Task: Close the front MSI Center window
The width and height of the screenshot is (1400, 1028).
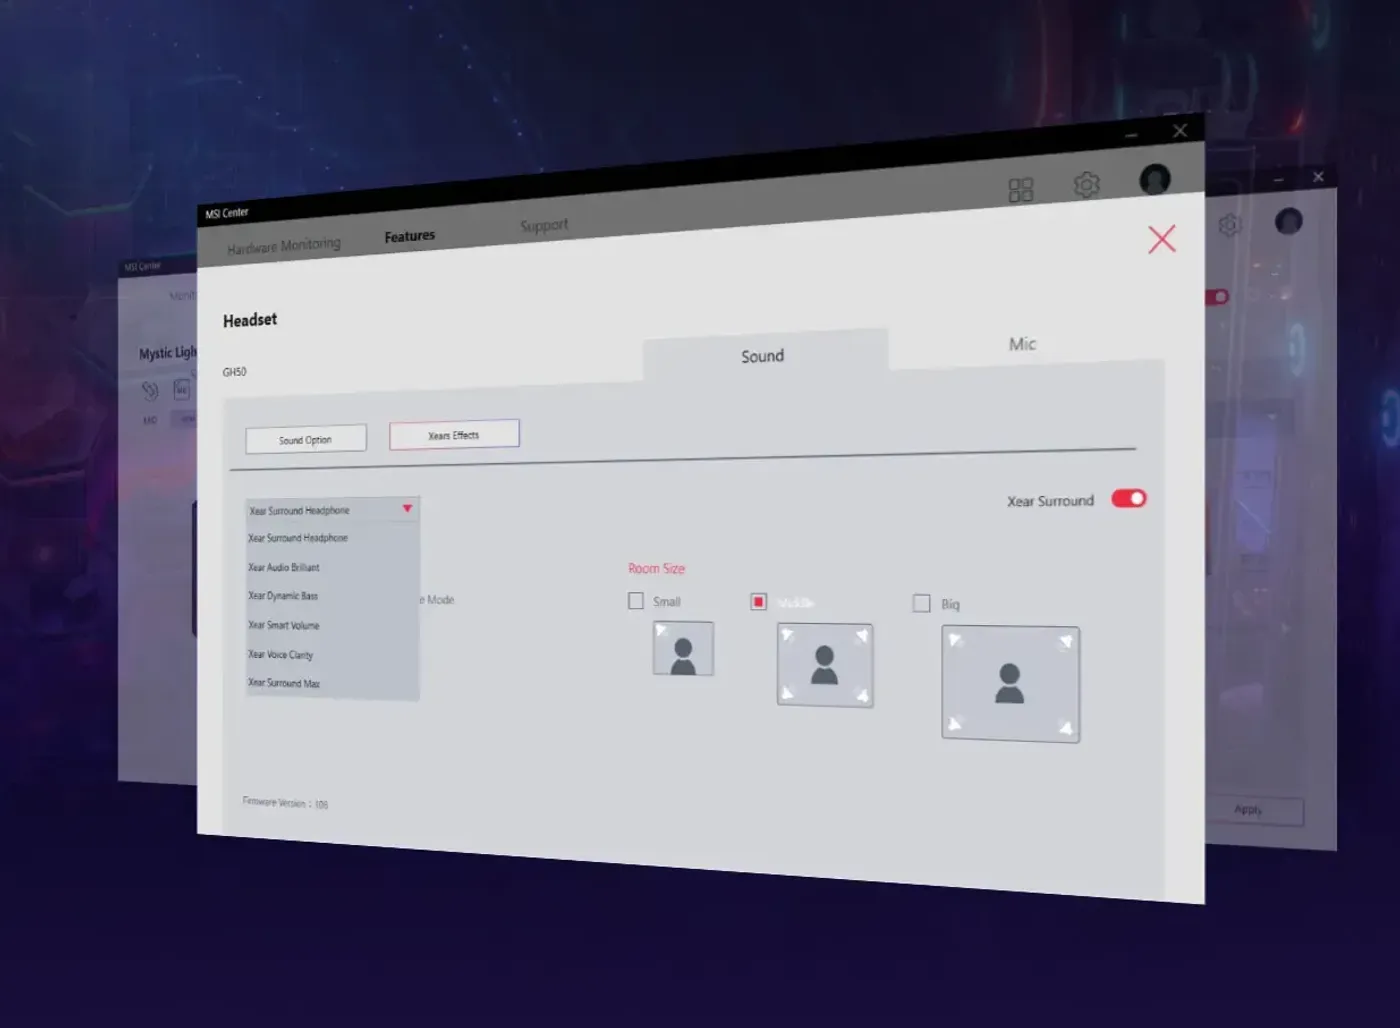Action: coord(1180,131)
